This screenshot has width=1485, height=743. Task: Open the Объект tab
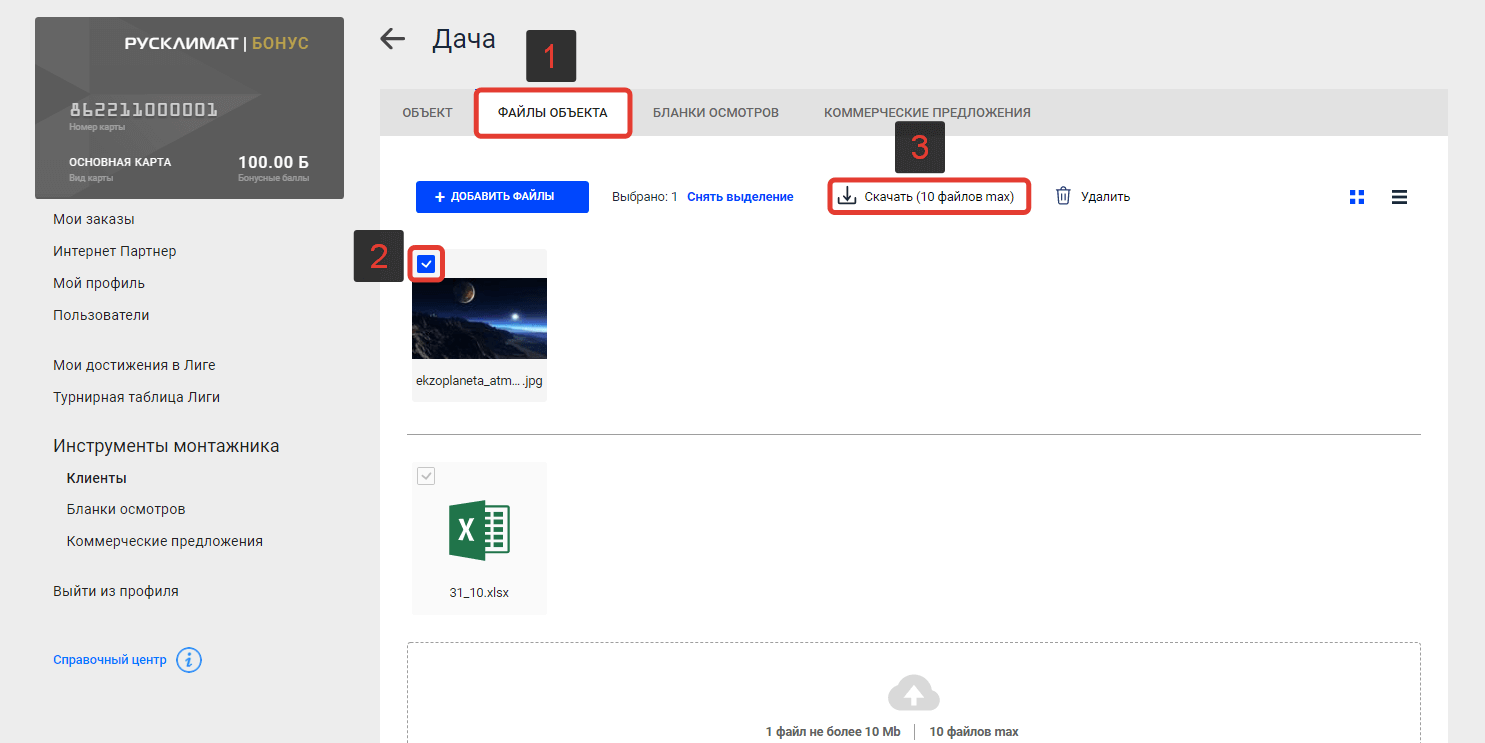click(427, 113)
